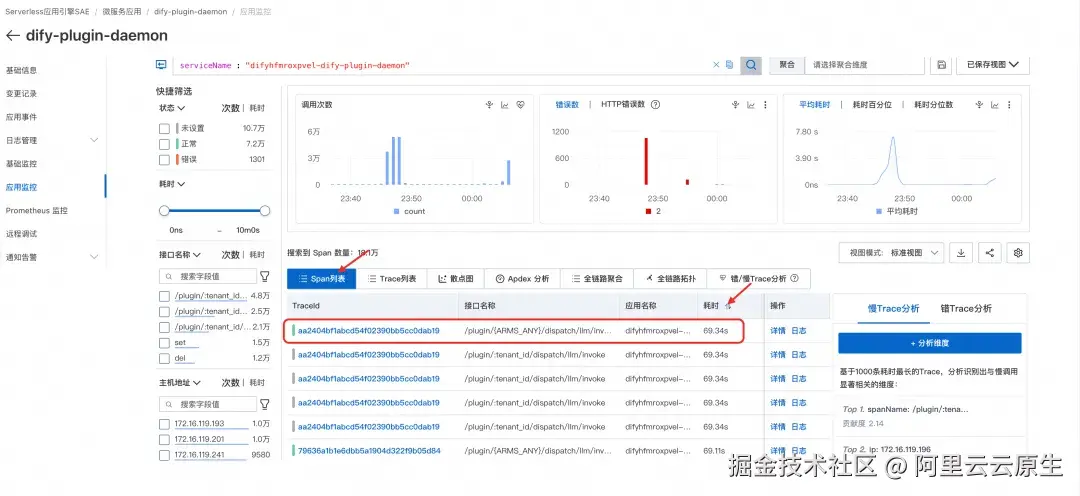Check host 172.16.119.241 filter
1080x496 pixels.
[x=164, y=455]
